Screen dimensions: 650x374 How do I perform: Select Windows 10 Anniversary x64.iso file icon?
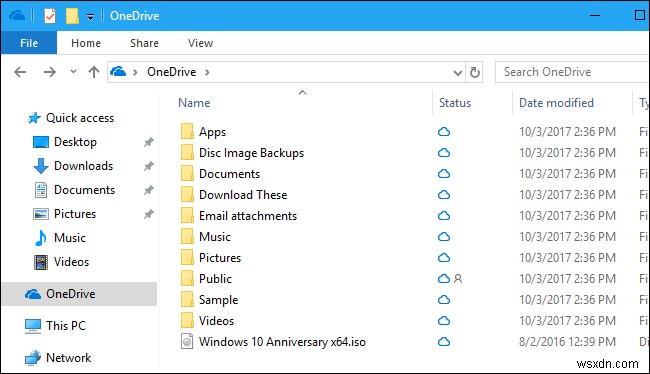pyautogui.click(x=187, y=342)
